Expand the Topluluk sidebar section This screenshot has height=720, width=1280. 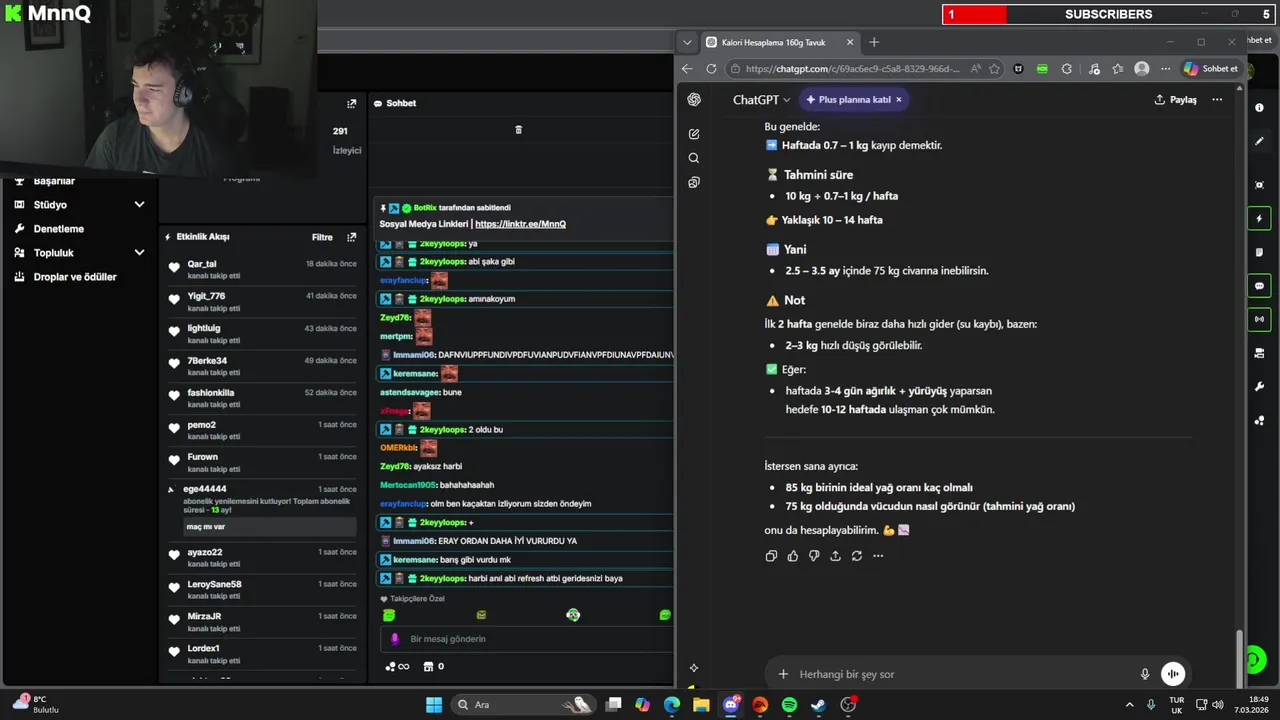click(x=139, y=253)
